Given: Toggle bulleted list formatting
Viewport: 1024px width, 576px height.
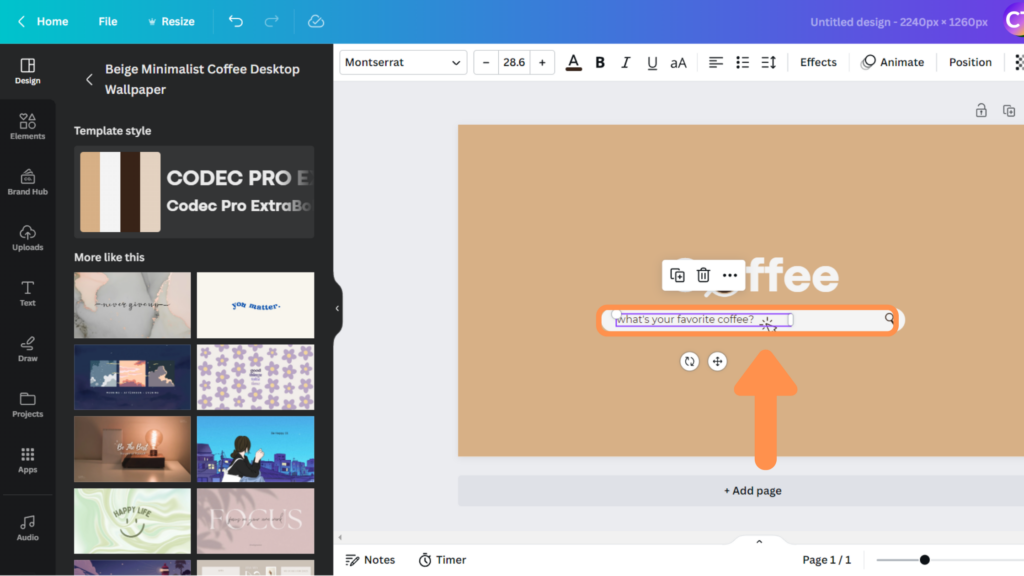Looking at the screenshot, I should pyautogui.click(x=743, y=63).
